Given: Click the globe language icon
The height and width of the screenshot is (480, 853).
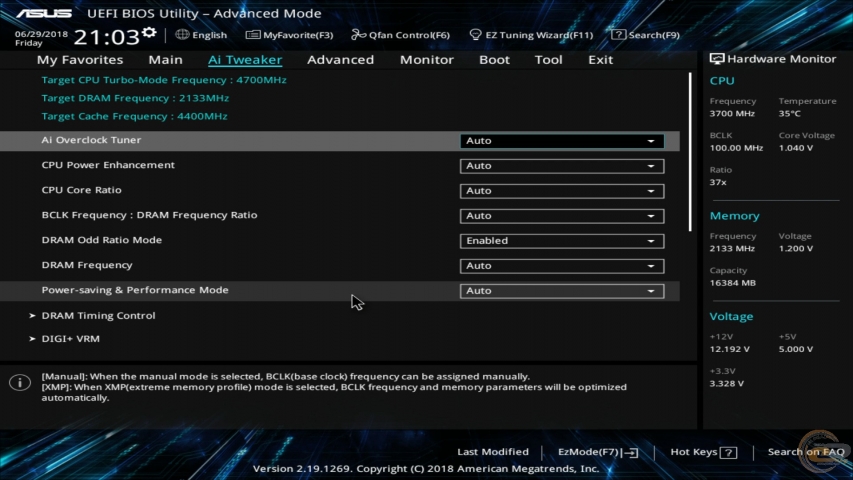Looking at the screenshot, I should [x=182, y=34].
